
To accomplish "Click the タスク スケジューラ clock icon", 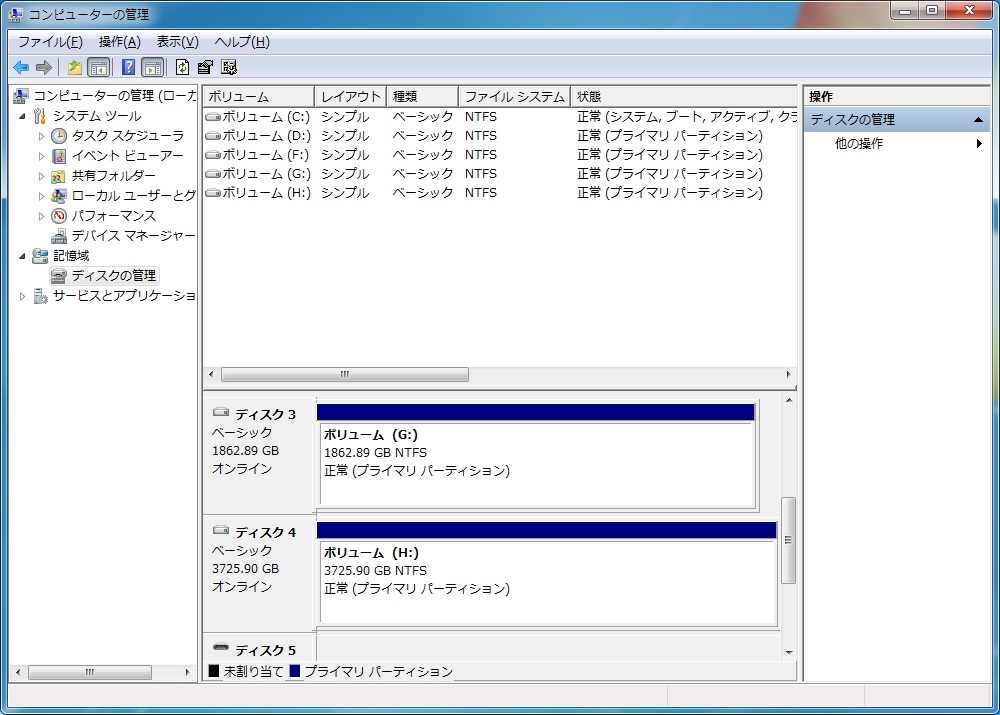I will tap(59, 136).
